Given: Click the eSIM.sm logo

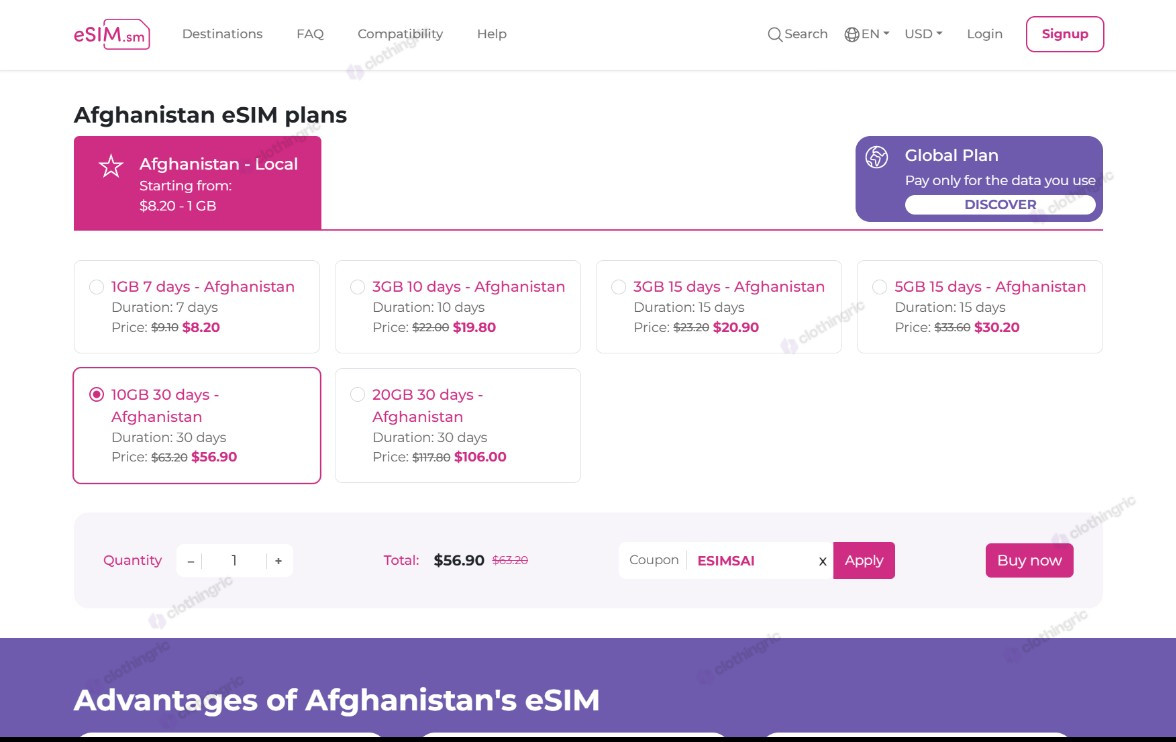Looking at the screenshot, I should [x=112, y=35].
